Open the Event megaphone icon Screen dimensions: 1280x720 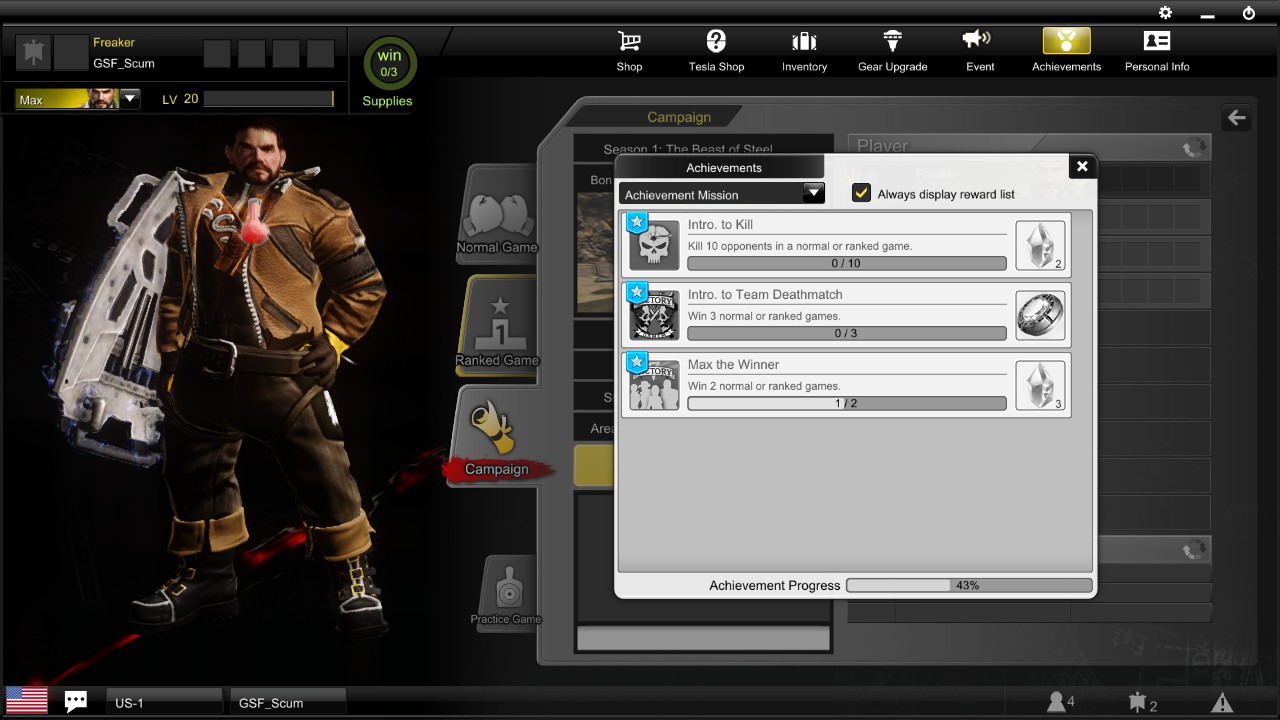click(976, 39)
